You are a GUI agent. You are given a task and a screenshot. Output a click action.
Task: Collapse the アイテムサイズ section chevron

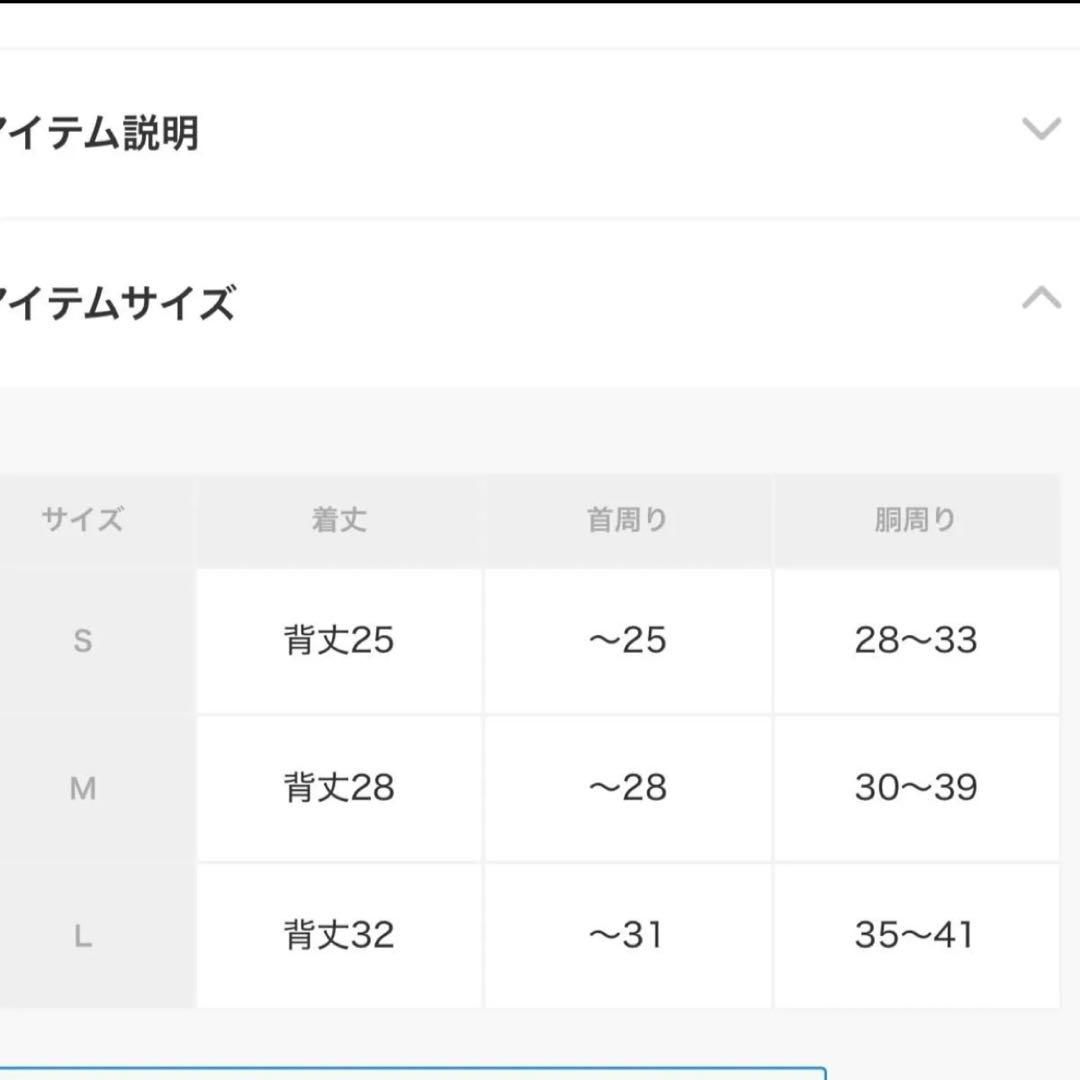1041,297
